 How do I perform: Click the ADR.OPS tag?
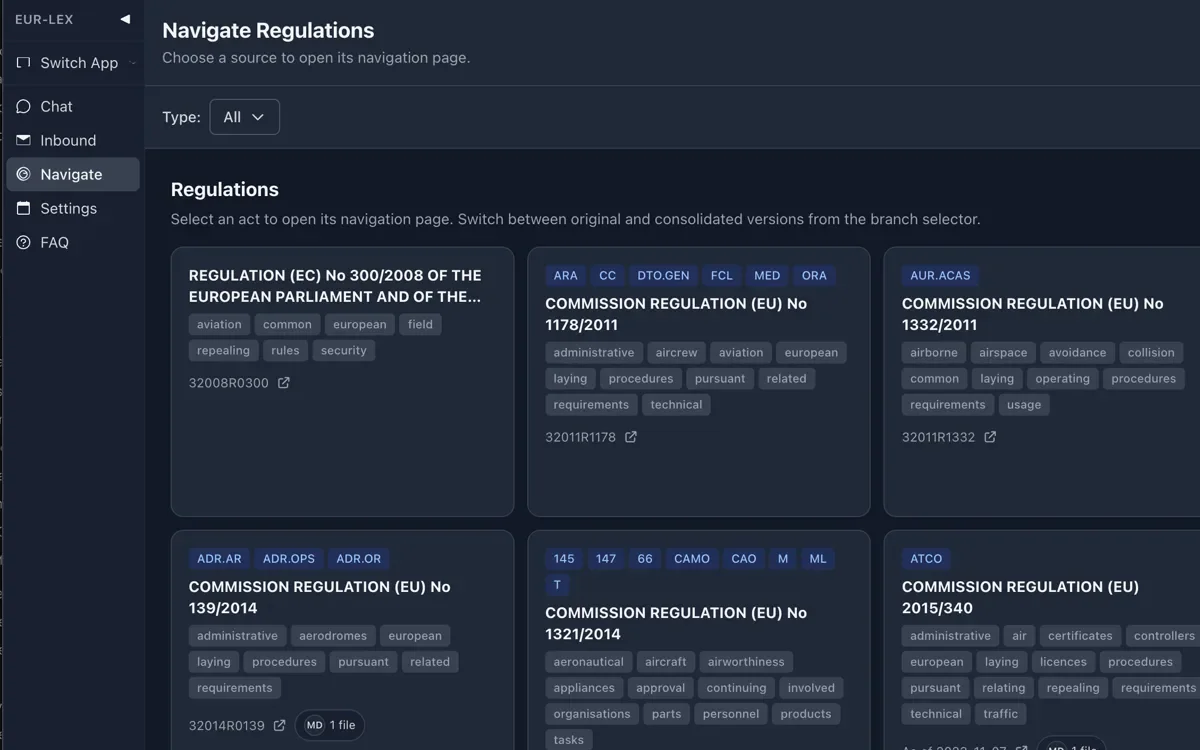289,559
